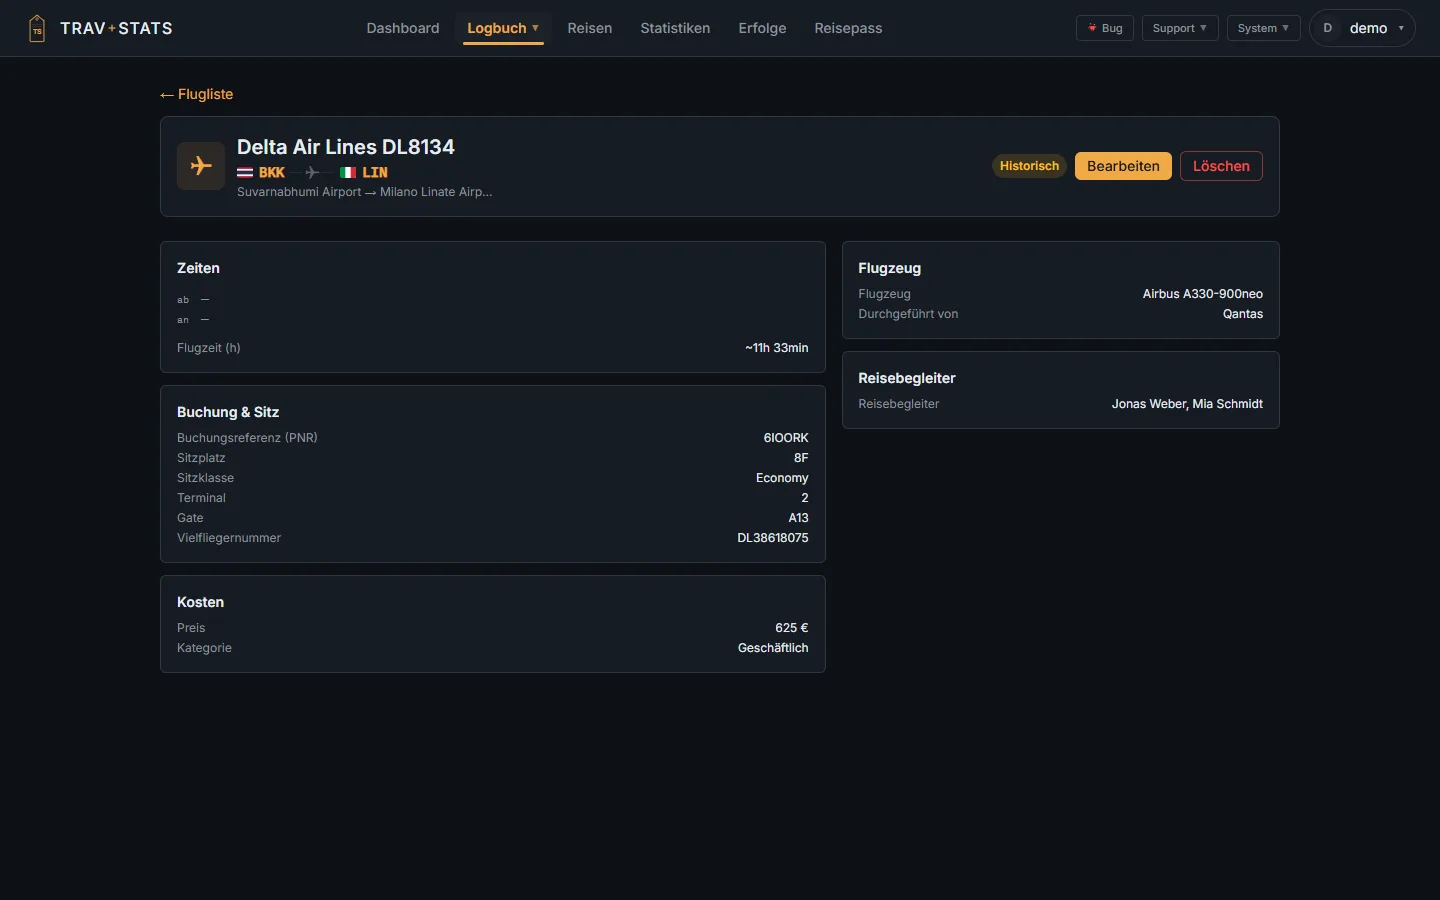Screen dimensions: 1440x900
Task: Go to the Dashboard tab
Action: [403, 28]
